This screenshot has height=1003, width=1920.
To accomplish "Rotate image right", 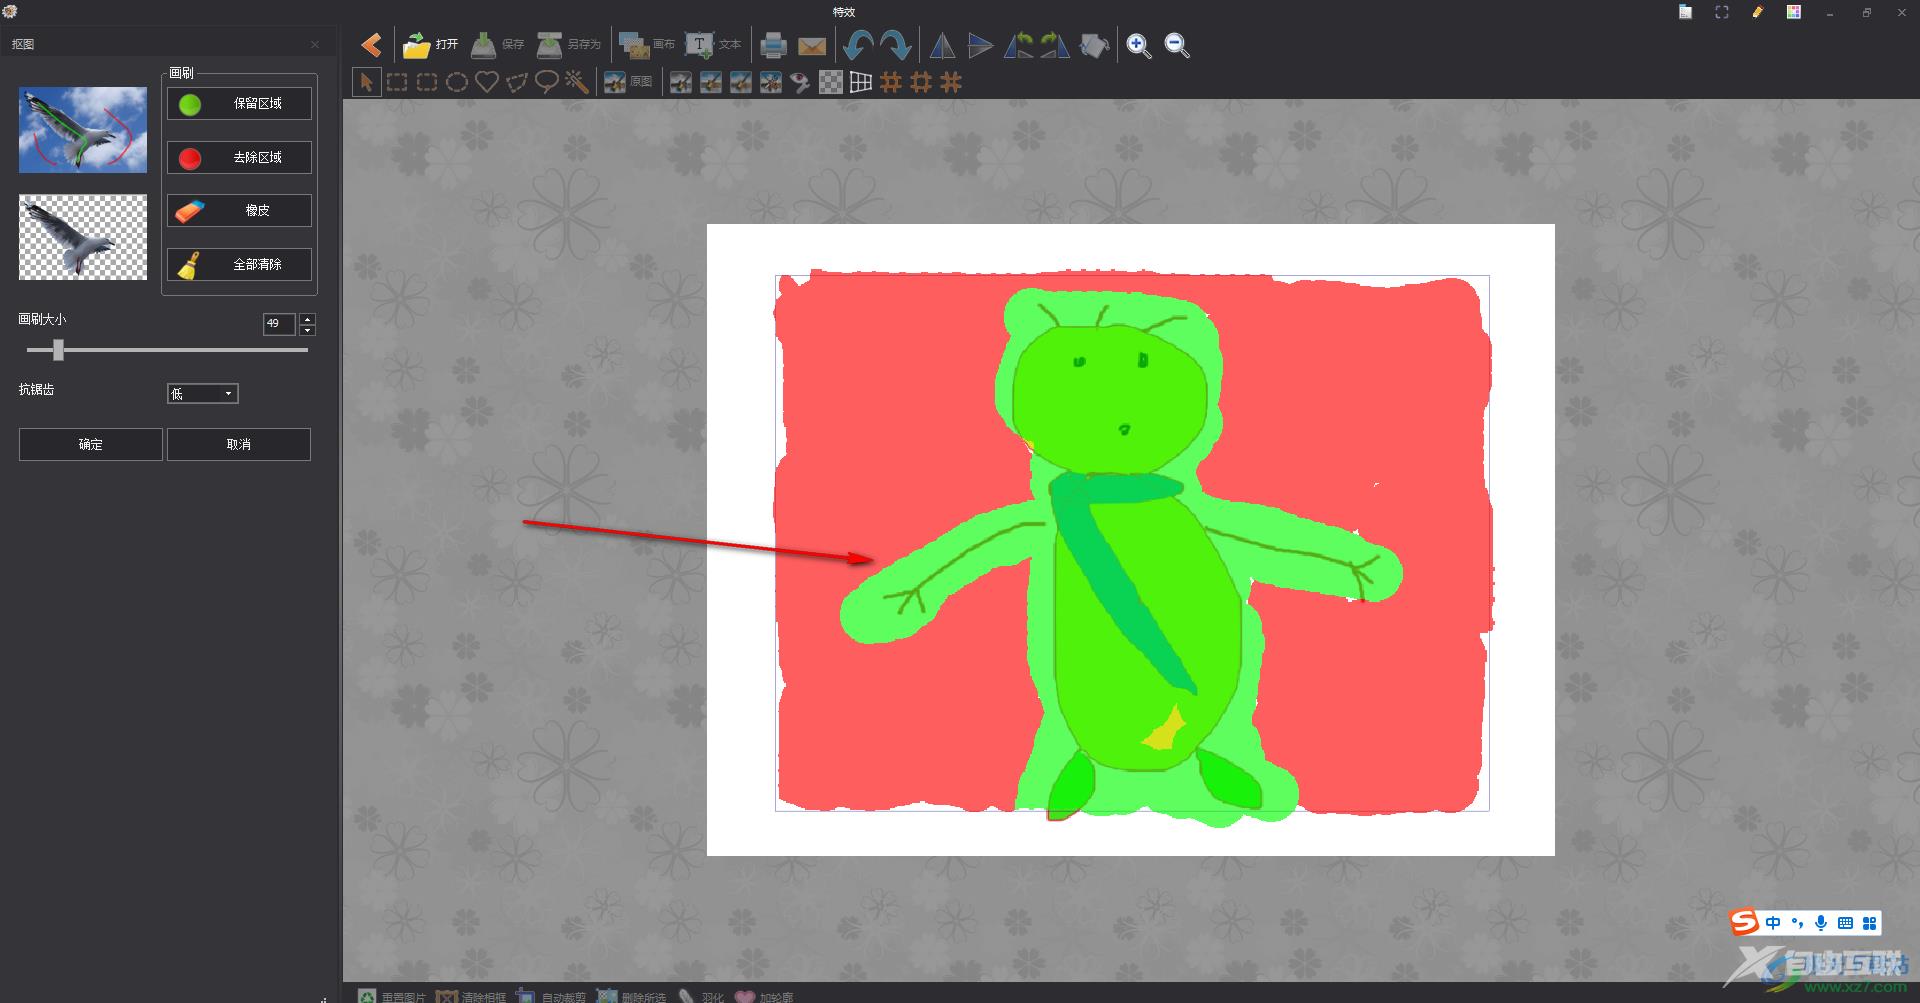I will click(x=1055, y=45).
